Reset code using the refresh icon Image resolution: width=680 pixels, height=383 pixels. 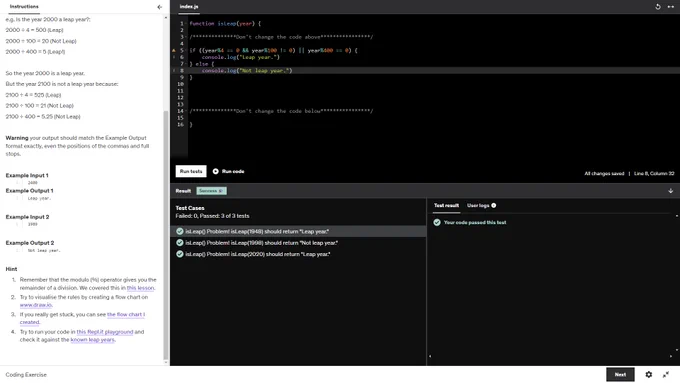coord(657,7)
